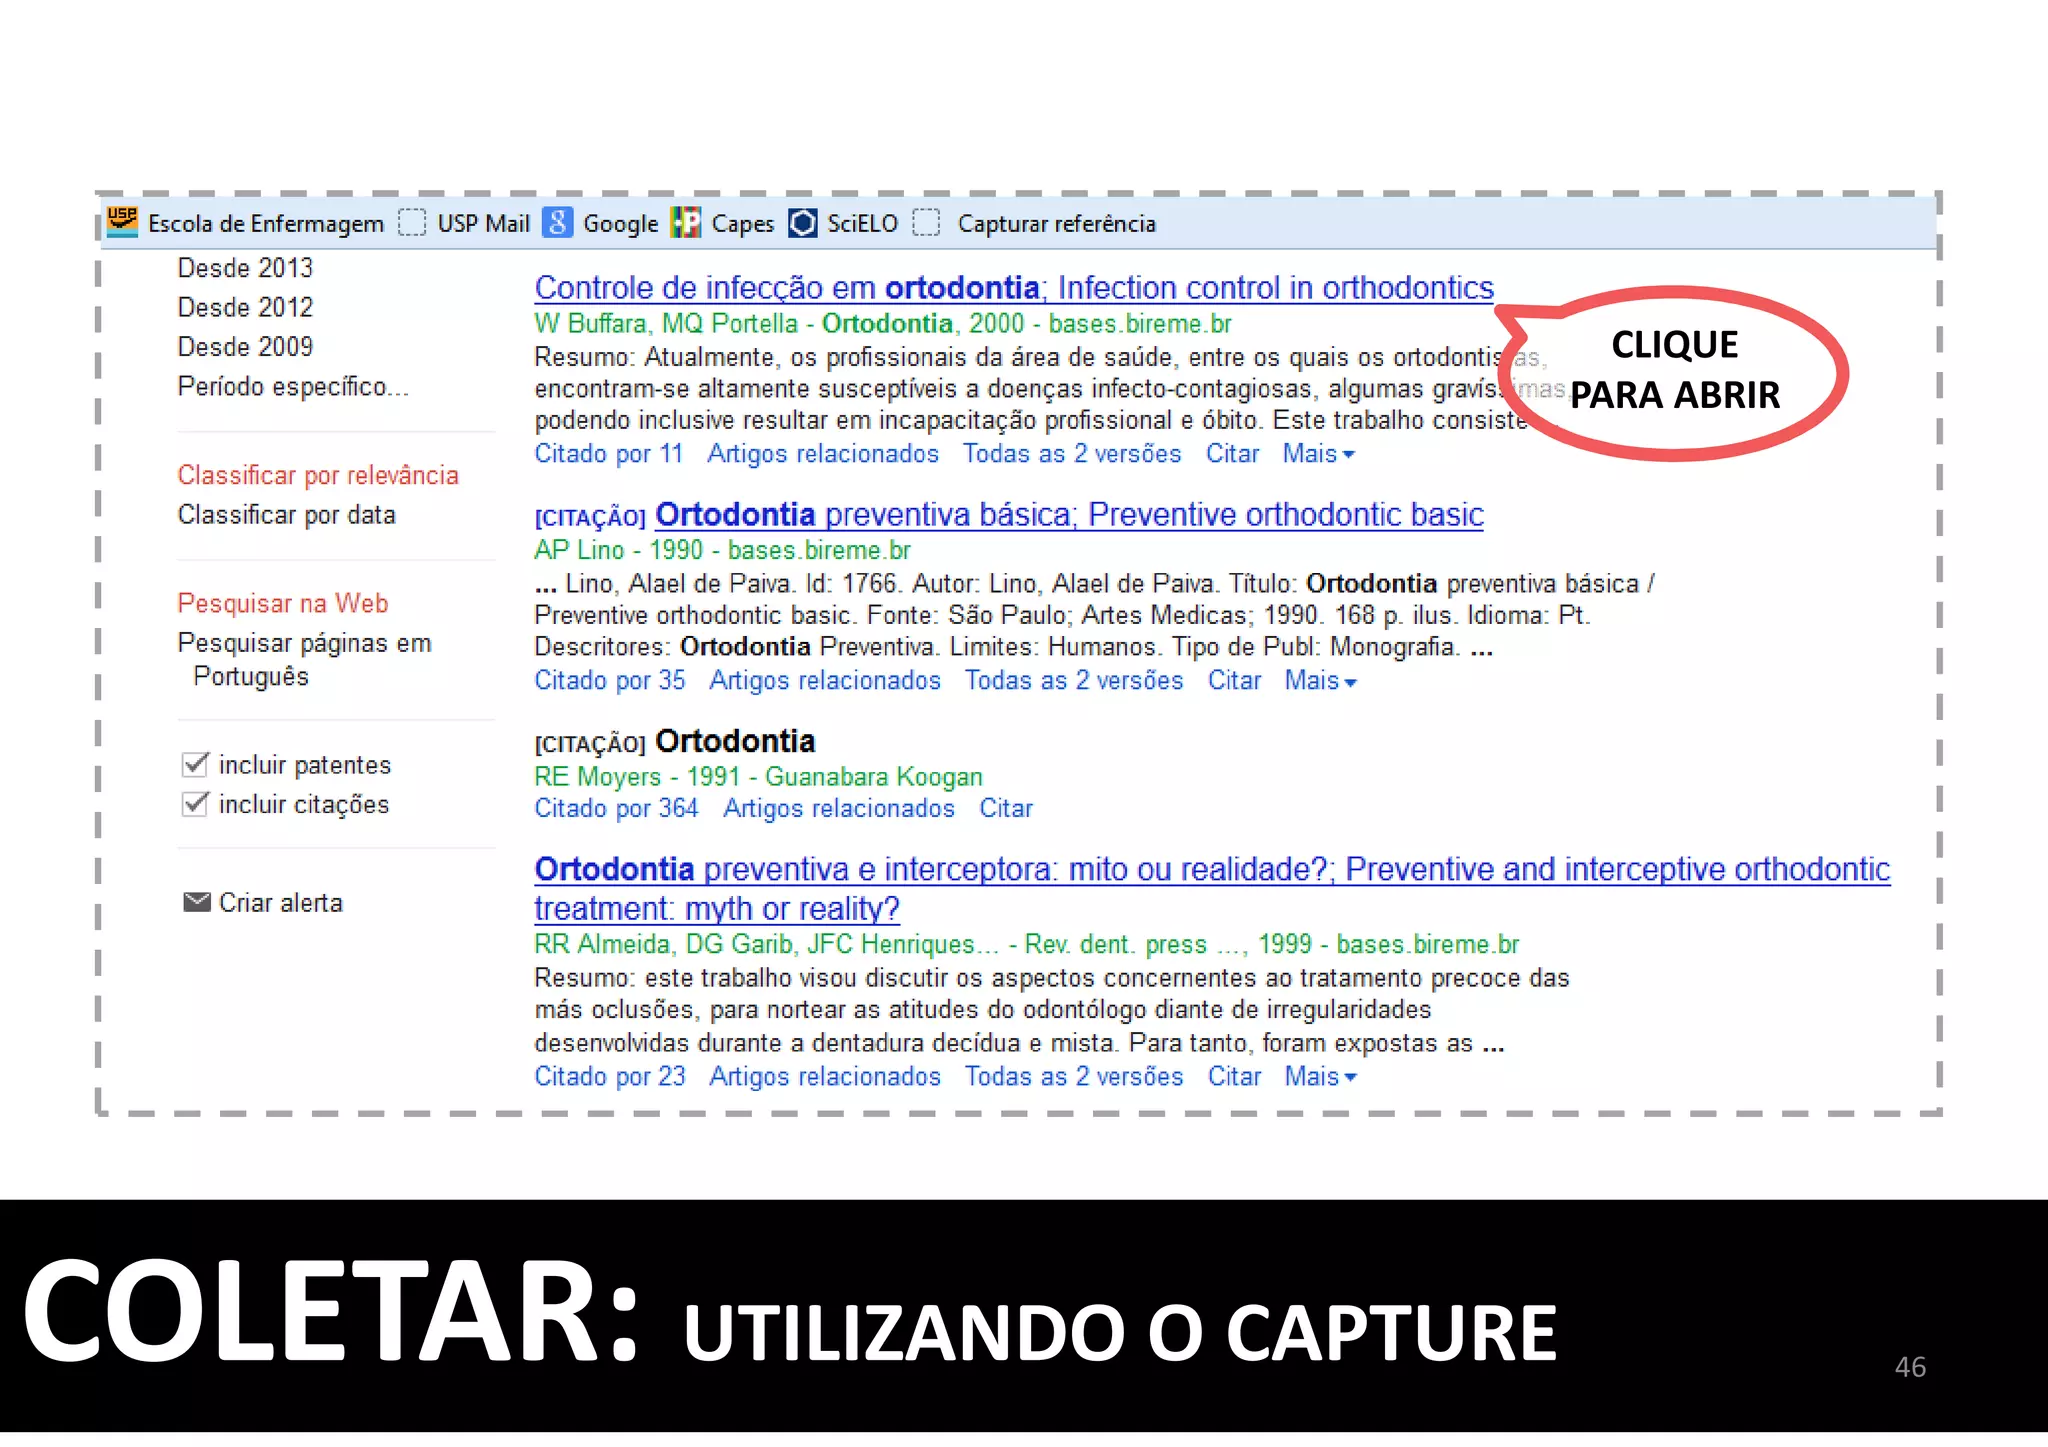Click W Buffara, MQ Portella author line
The width and height of the screenshot is (2048, 1447).
coord(883,324)
